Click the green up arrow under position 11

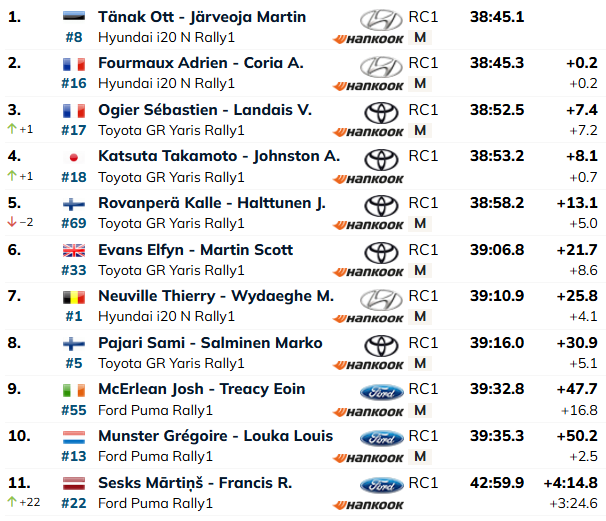point(12,502)
